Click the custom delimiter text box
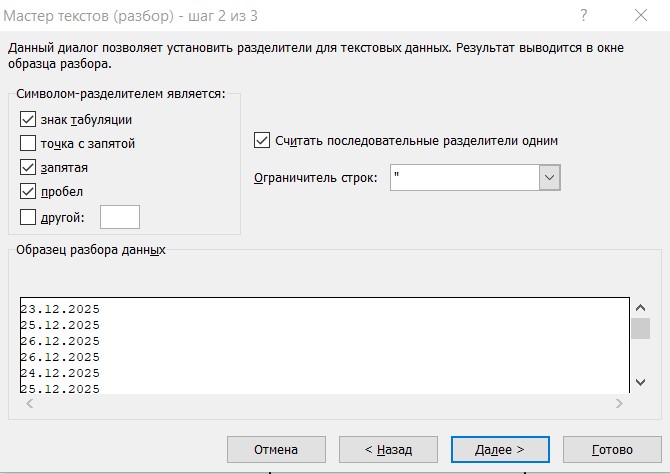Viewport: 670px width, 474px height. [x=119, y=216]
